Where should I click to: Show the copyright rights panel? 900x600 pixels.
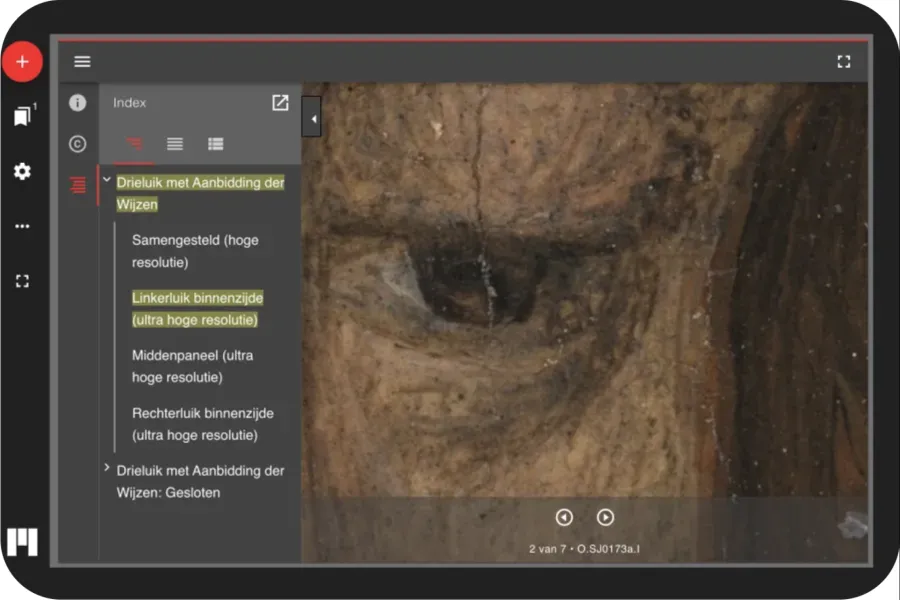[78, 144]
